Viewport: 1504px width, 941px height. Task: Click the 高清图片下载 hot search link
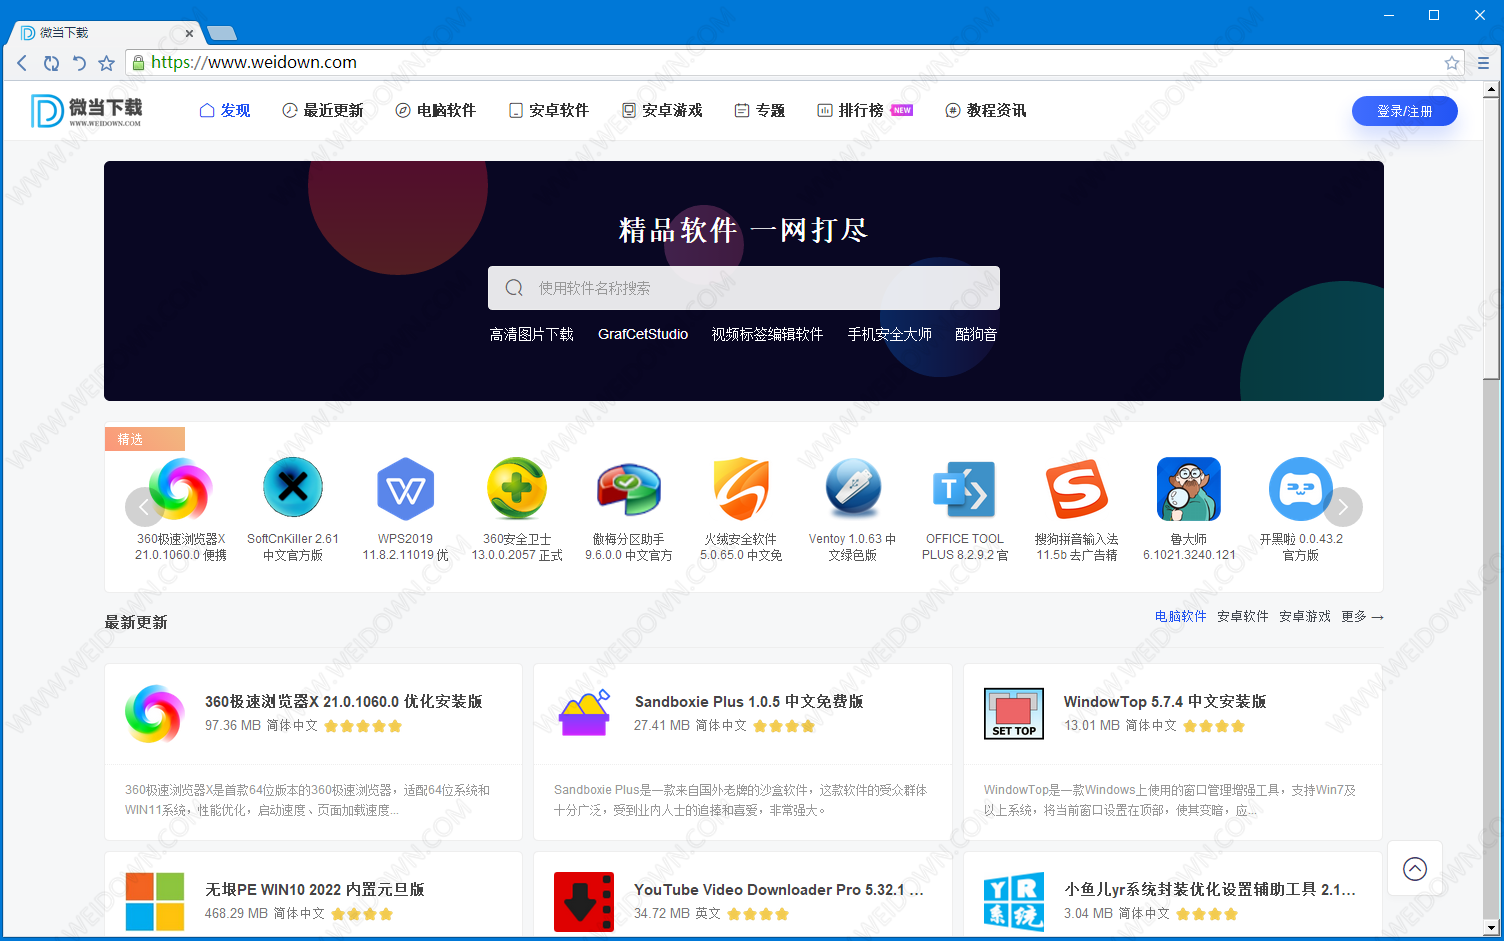coord(531,334)
